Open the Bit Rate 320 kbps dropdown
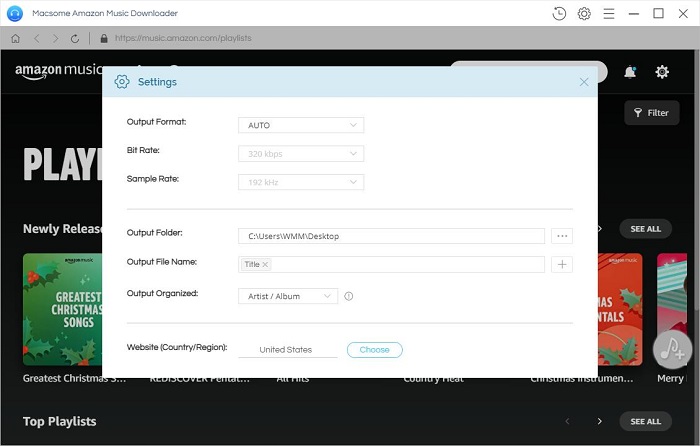The height and width of the screenshot is (446, 700). point(301,154)
